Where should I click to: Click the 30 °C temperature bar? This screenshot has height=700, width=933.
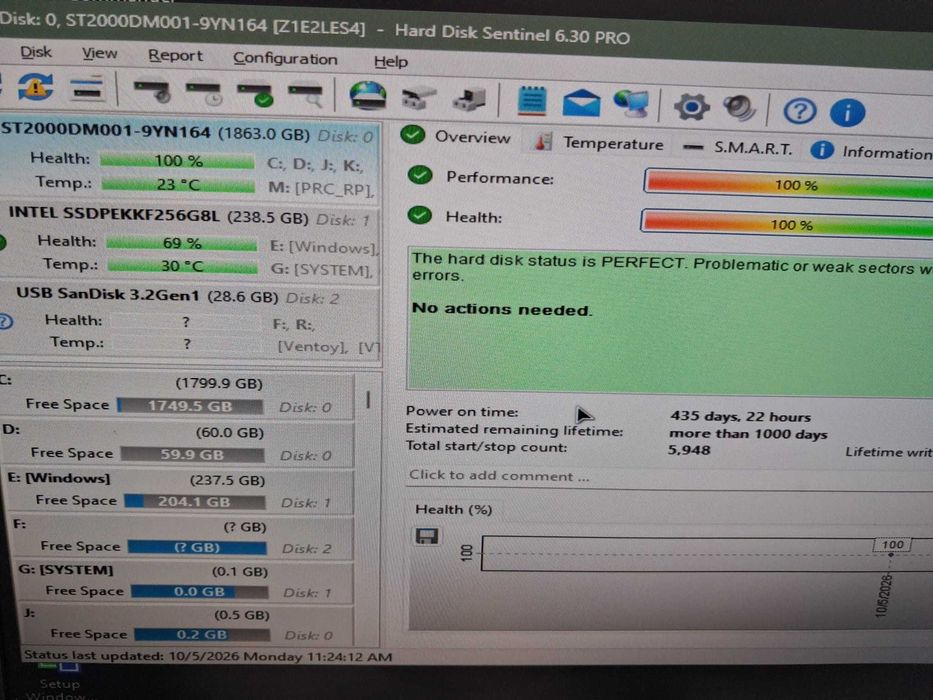(183, 266)
